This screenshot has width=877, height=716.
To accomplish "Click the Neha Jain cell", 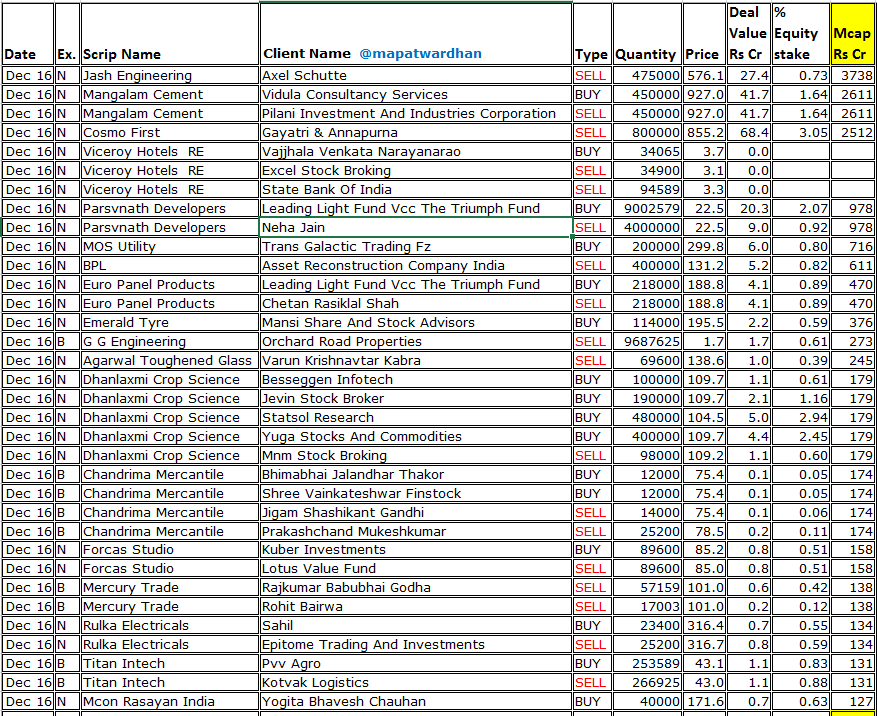I will pyautogui.click(x=416, y=228).
